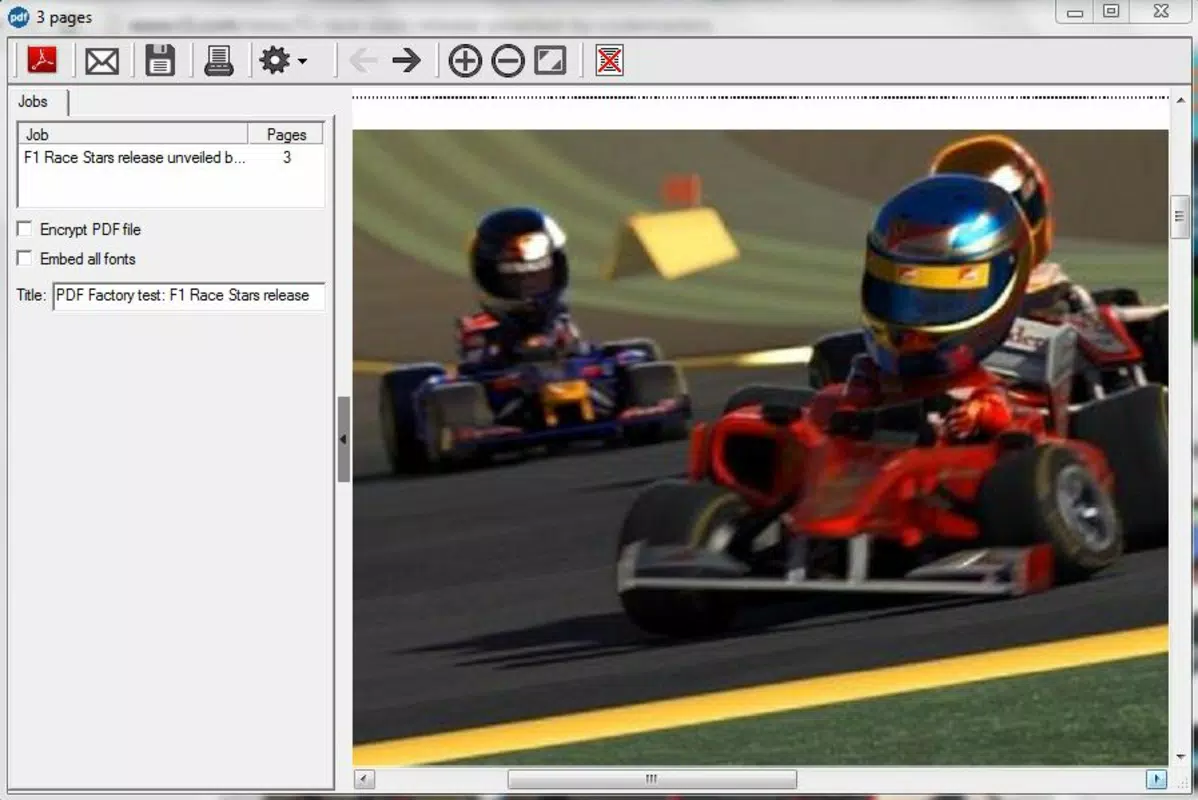
Task: Click the scroll right arrow of horizontal scrollbar
Action: pos(1156,779)
